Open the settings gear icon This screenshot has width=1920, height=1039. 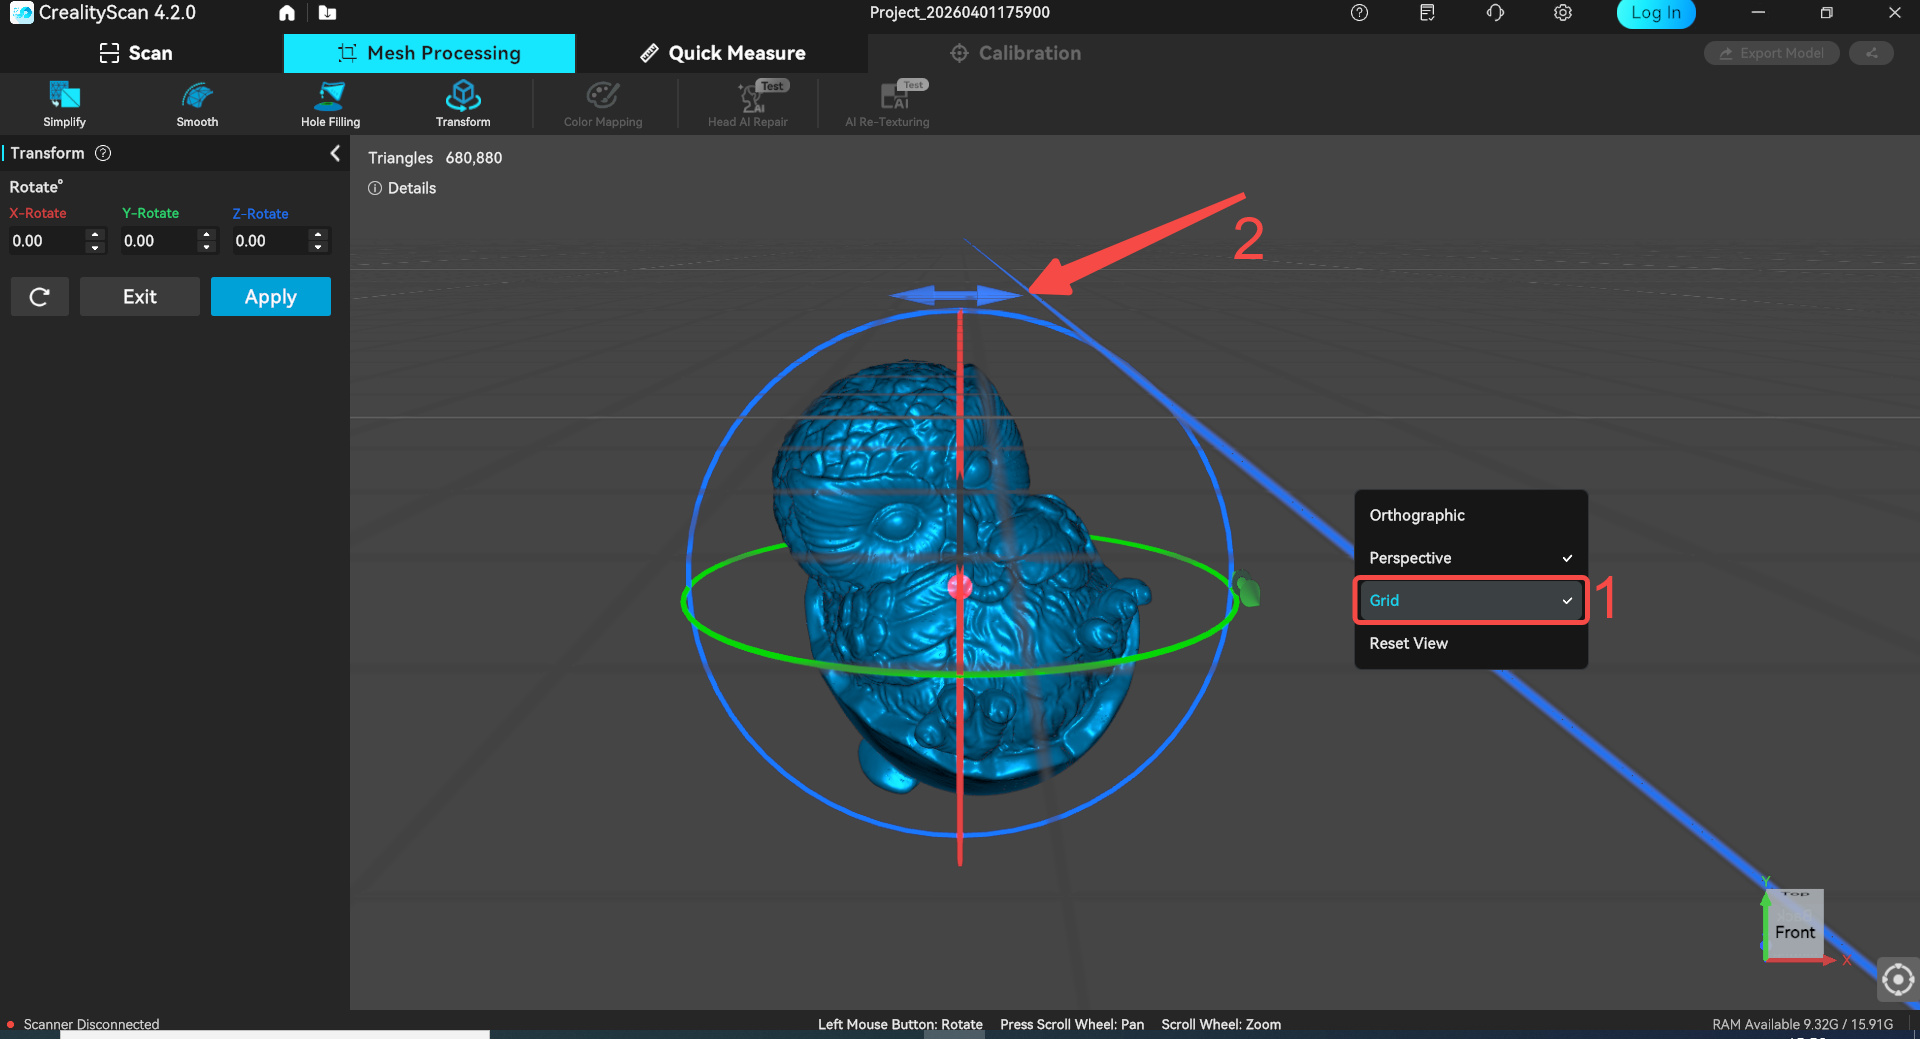click(1563, 13)
